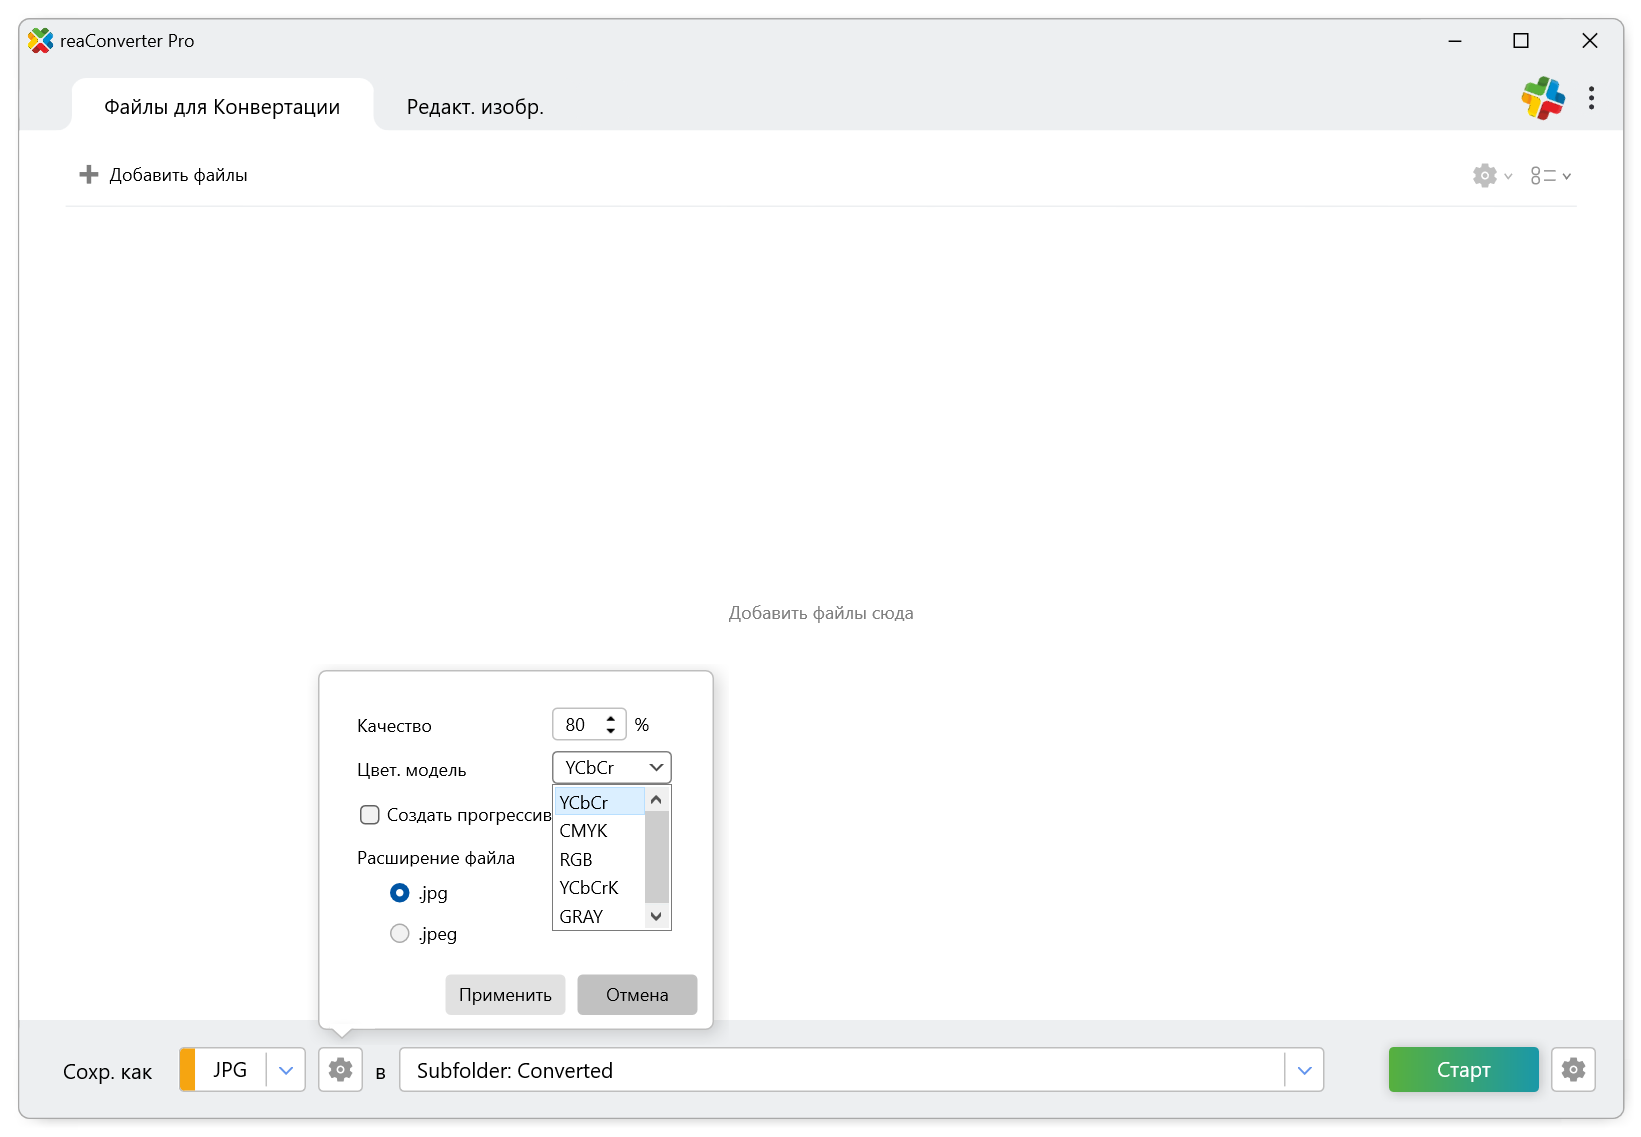1641x1137 pixels.
Task: Choose CMYK from the color model list
Action: (x=584, y=831)
